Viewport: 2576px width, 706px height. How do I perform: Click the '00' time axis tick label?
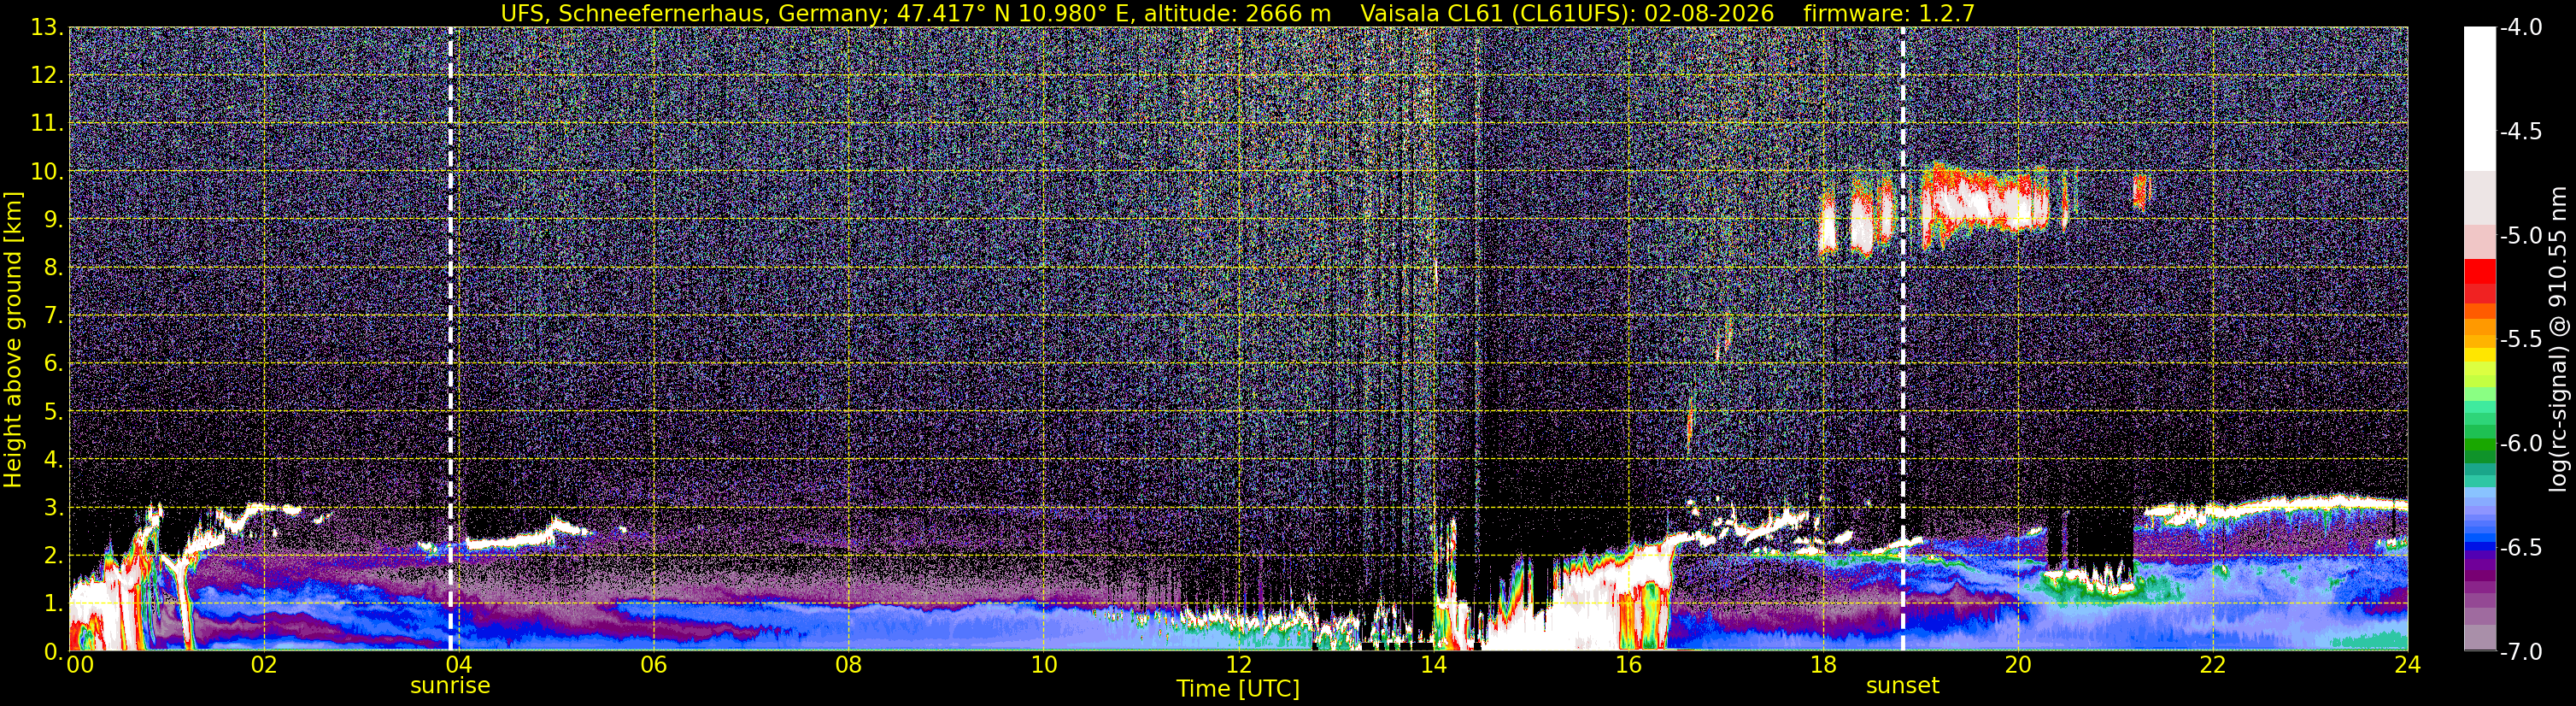click(x=80, y=665)
